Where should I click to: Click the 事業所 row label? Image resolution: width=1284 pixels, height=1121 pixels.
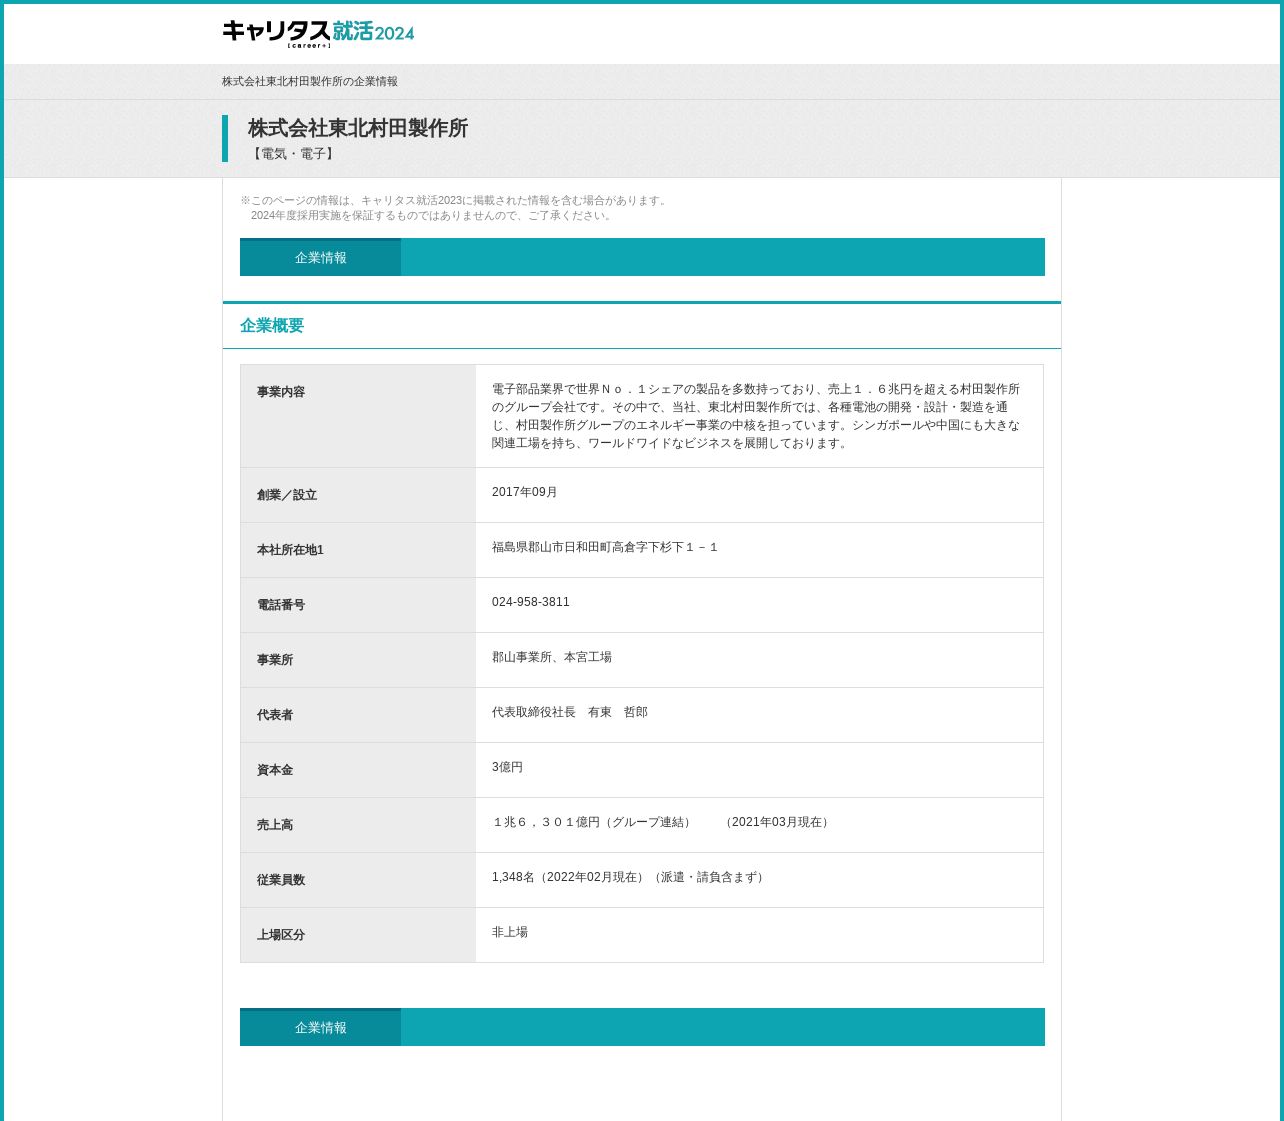coord(275,660)
